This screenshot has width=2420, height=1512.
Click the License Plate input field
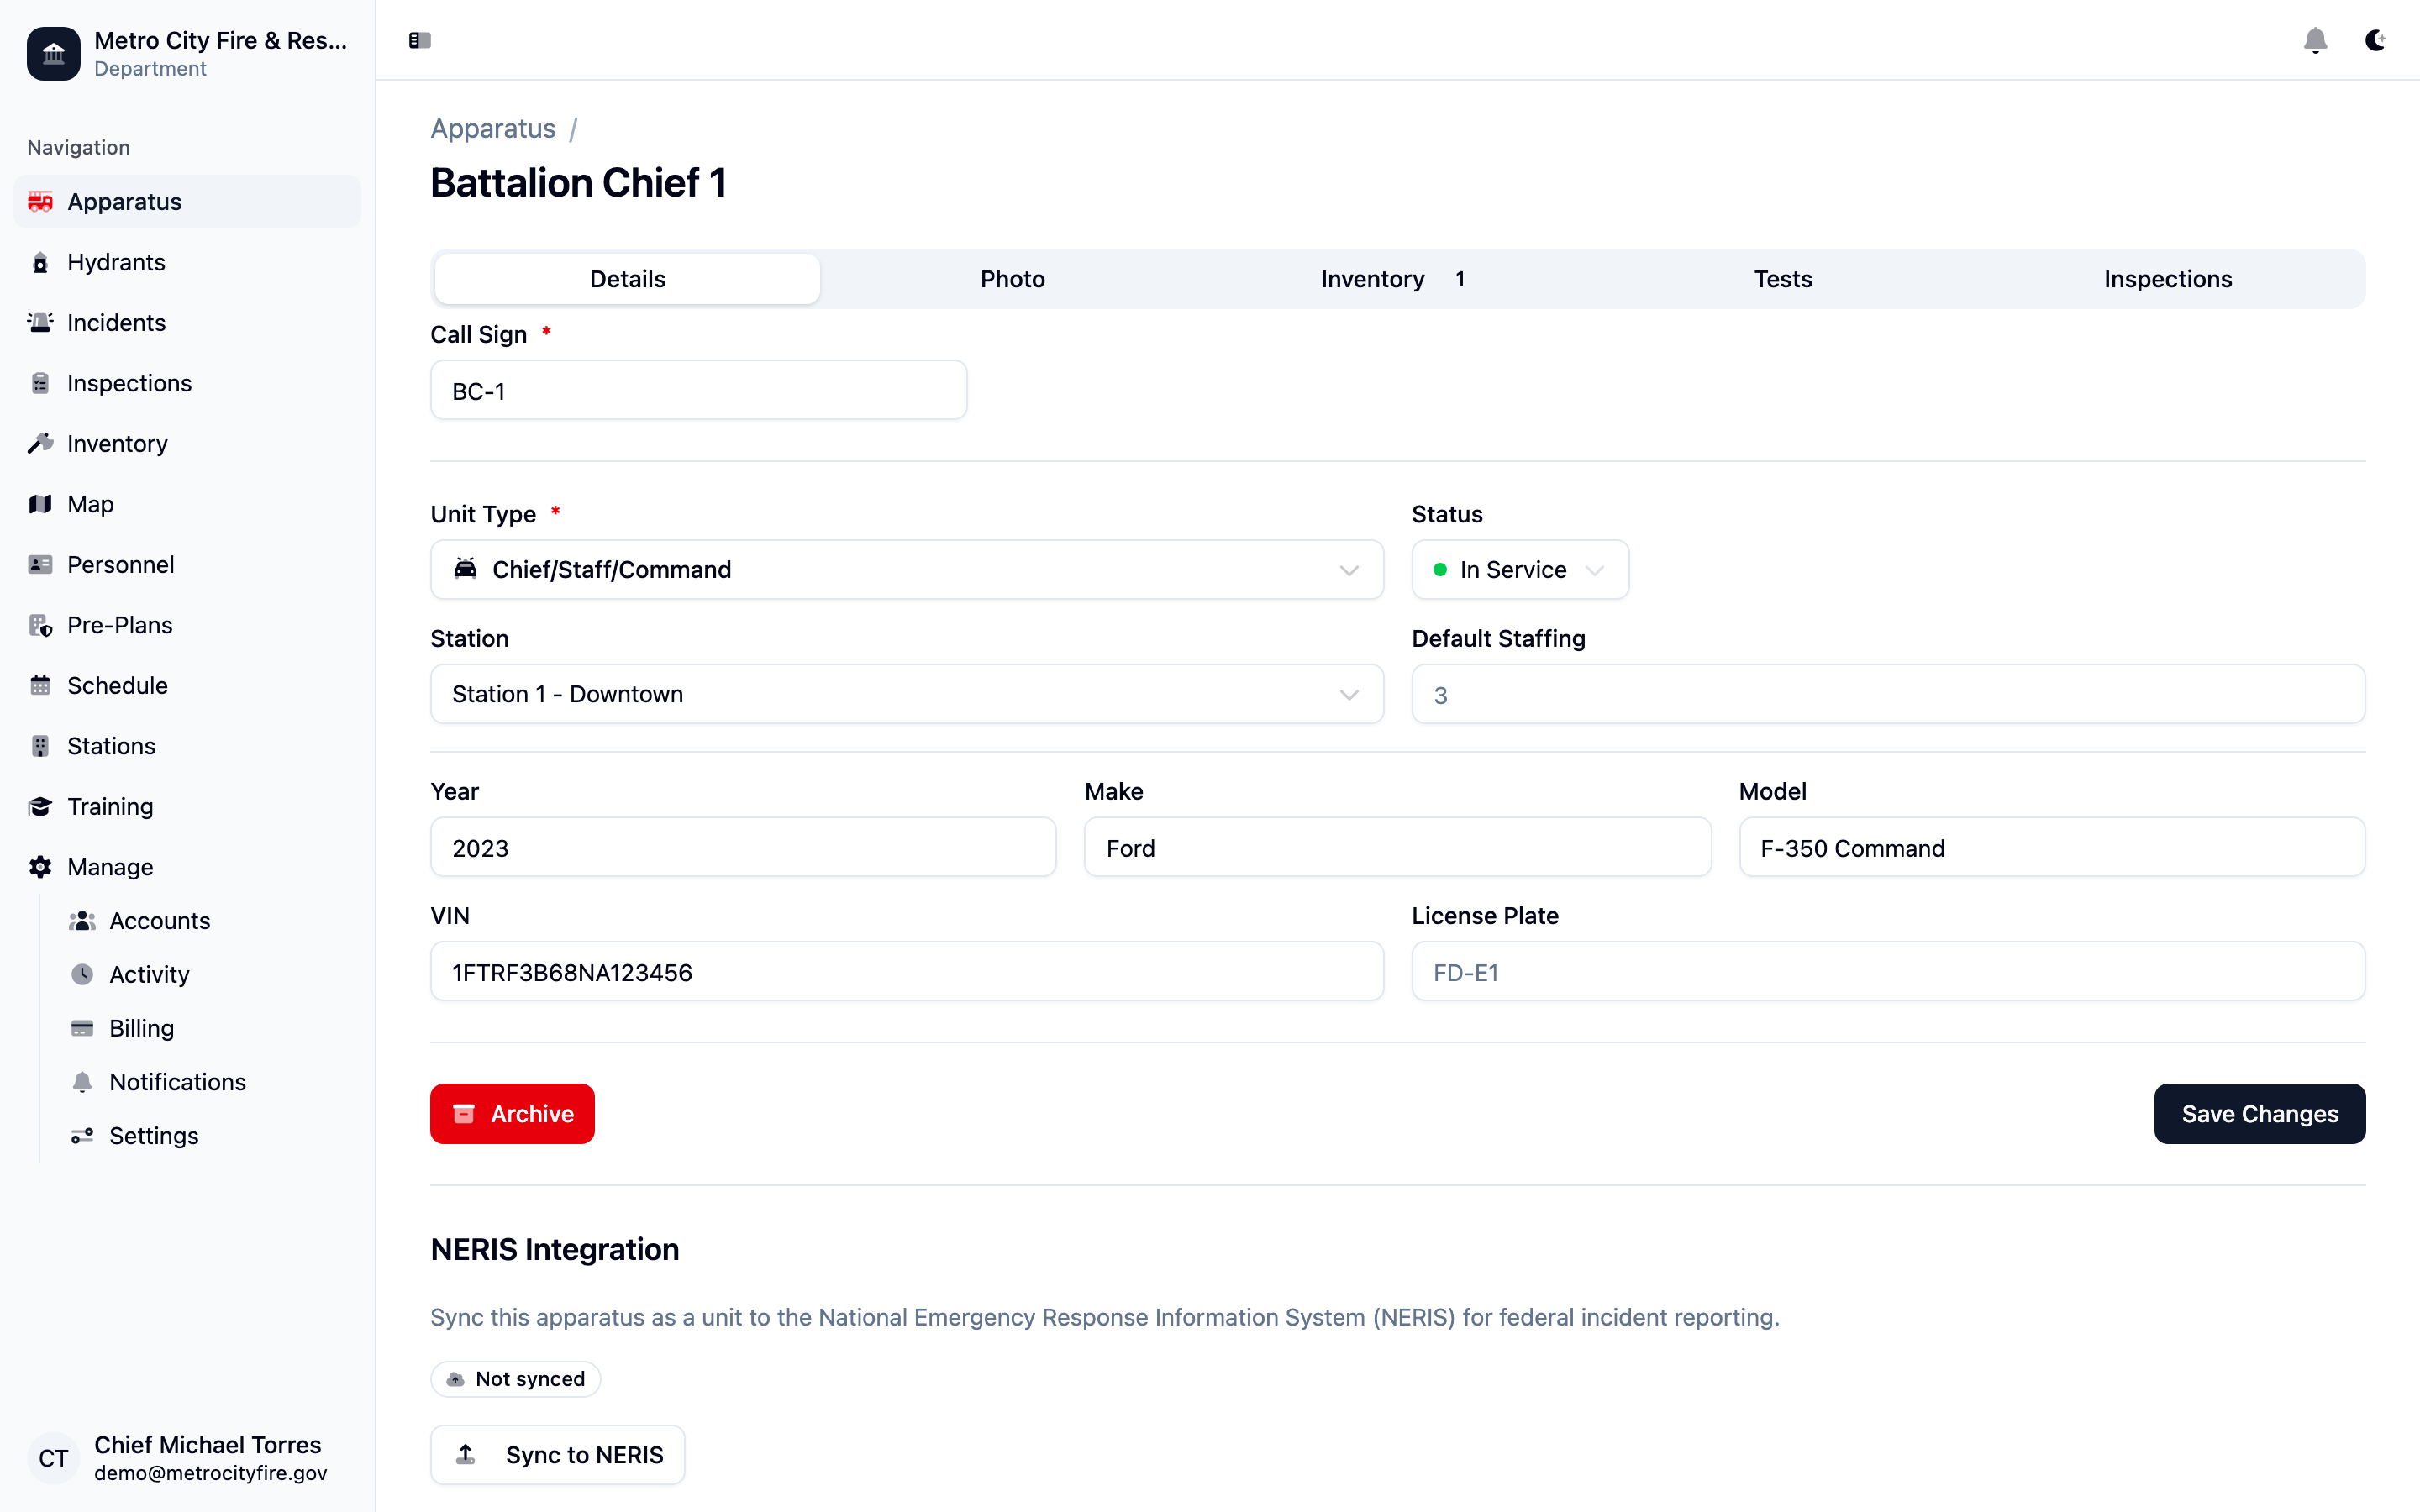pos(1887,972)
